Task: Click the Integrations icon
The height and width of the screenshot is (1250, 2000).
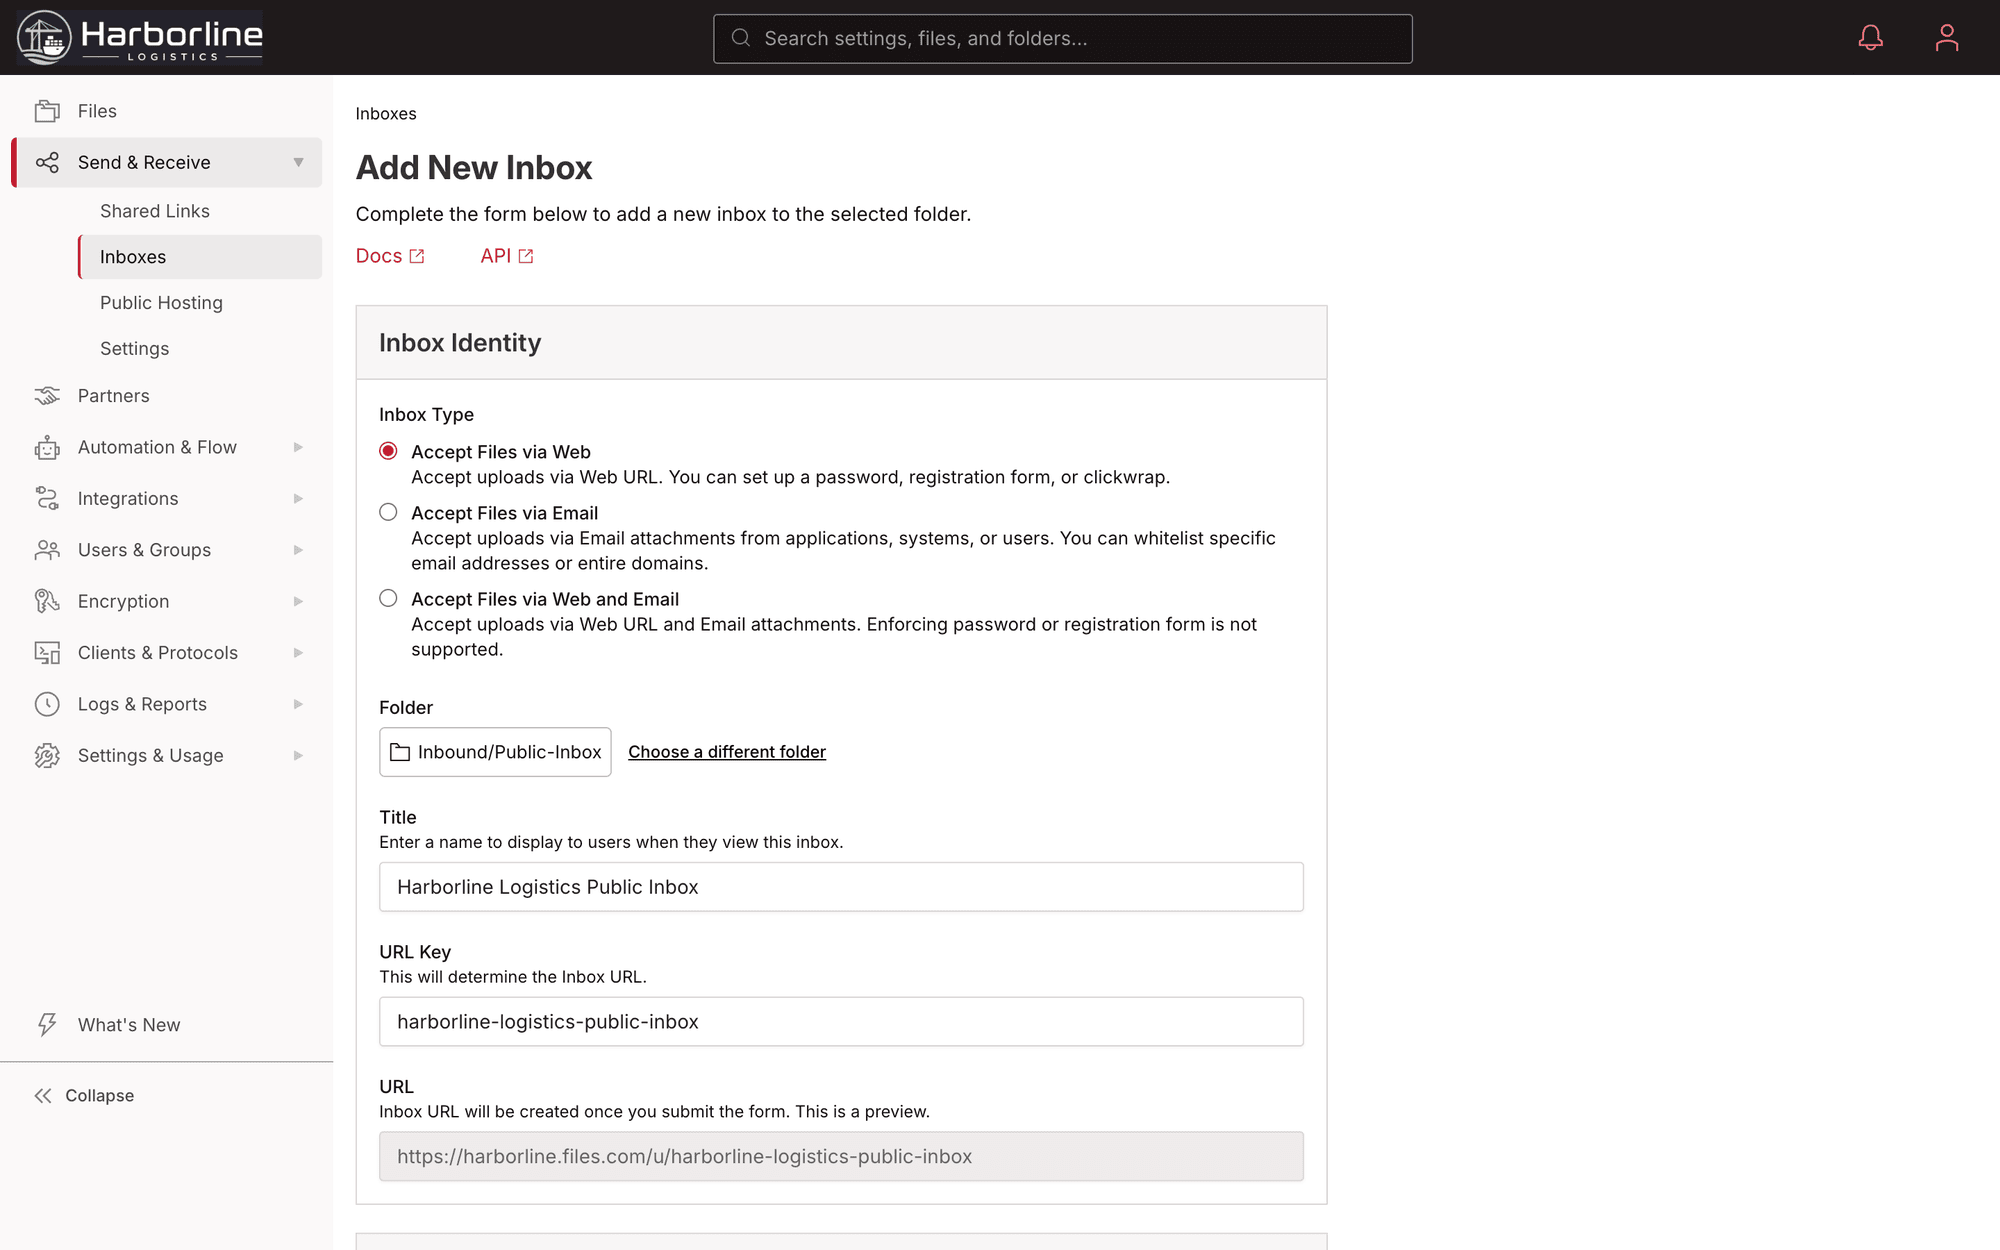Action: point(47,498)
